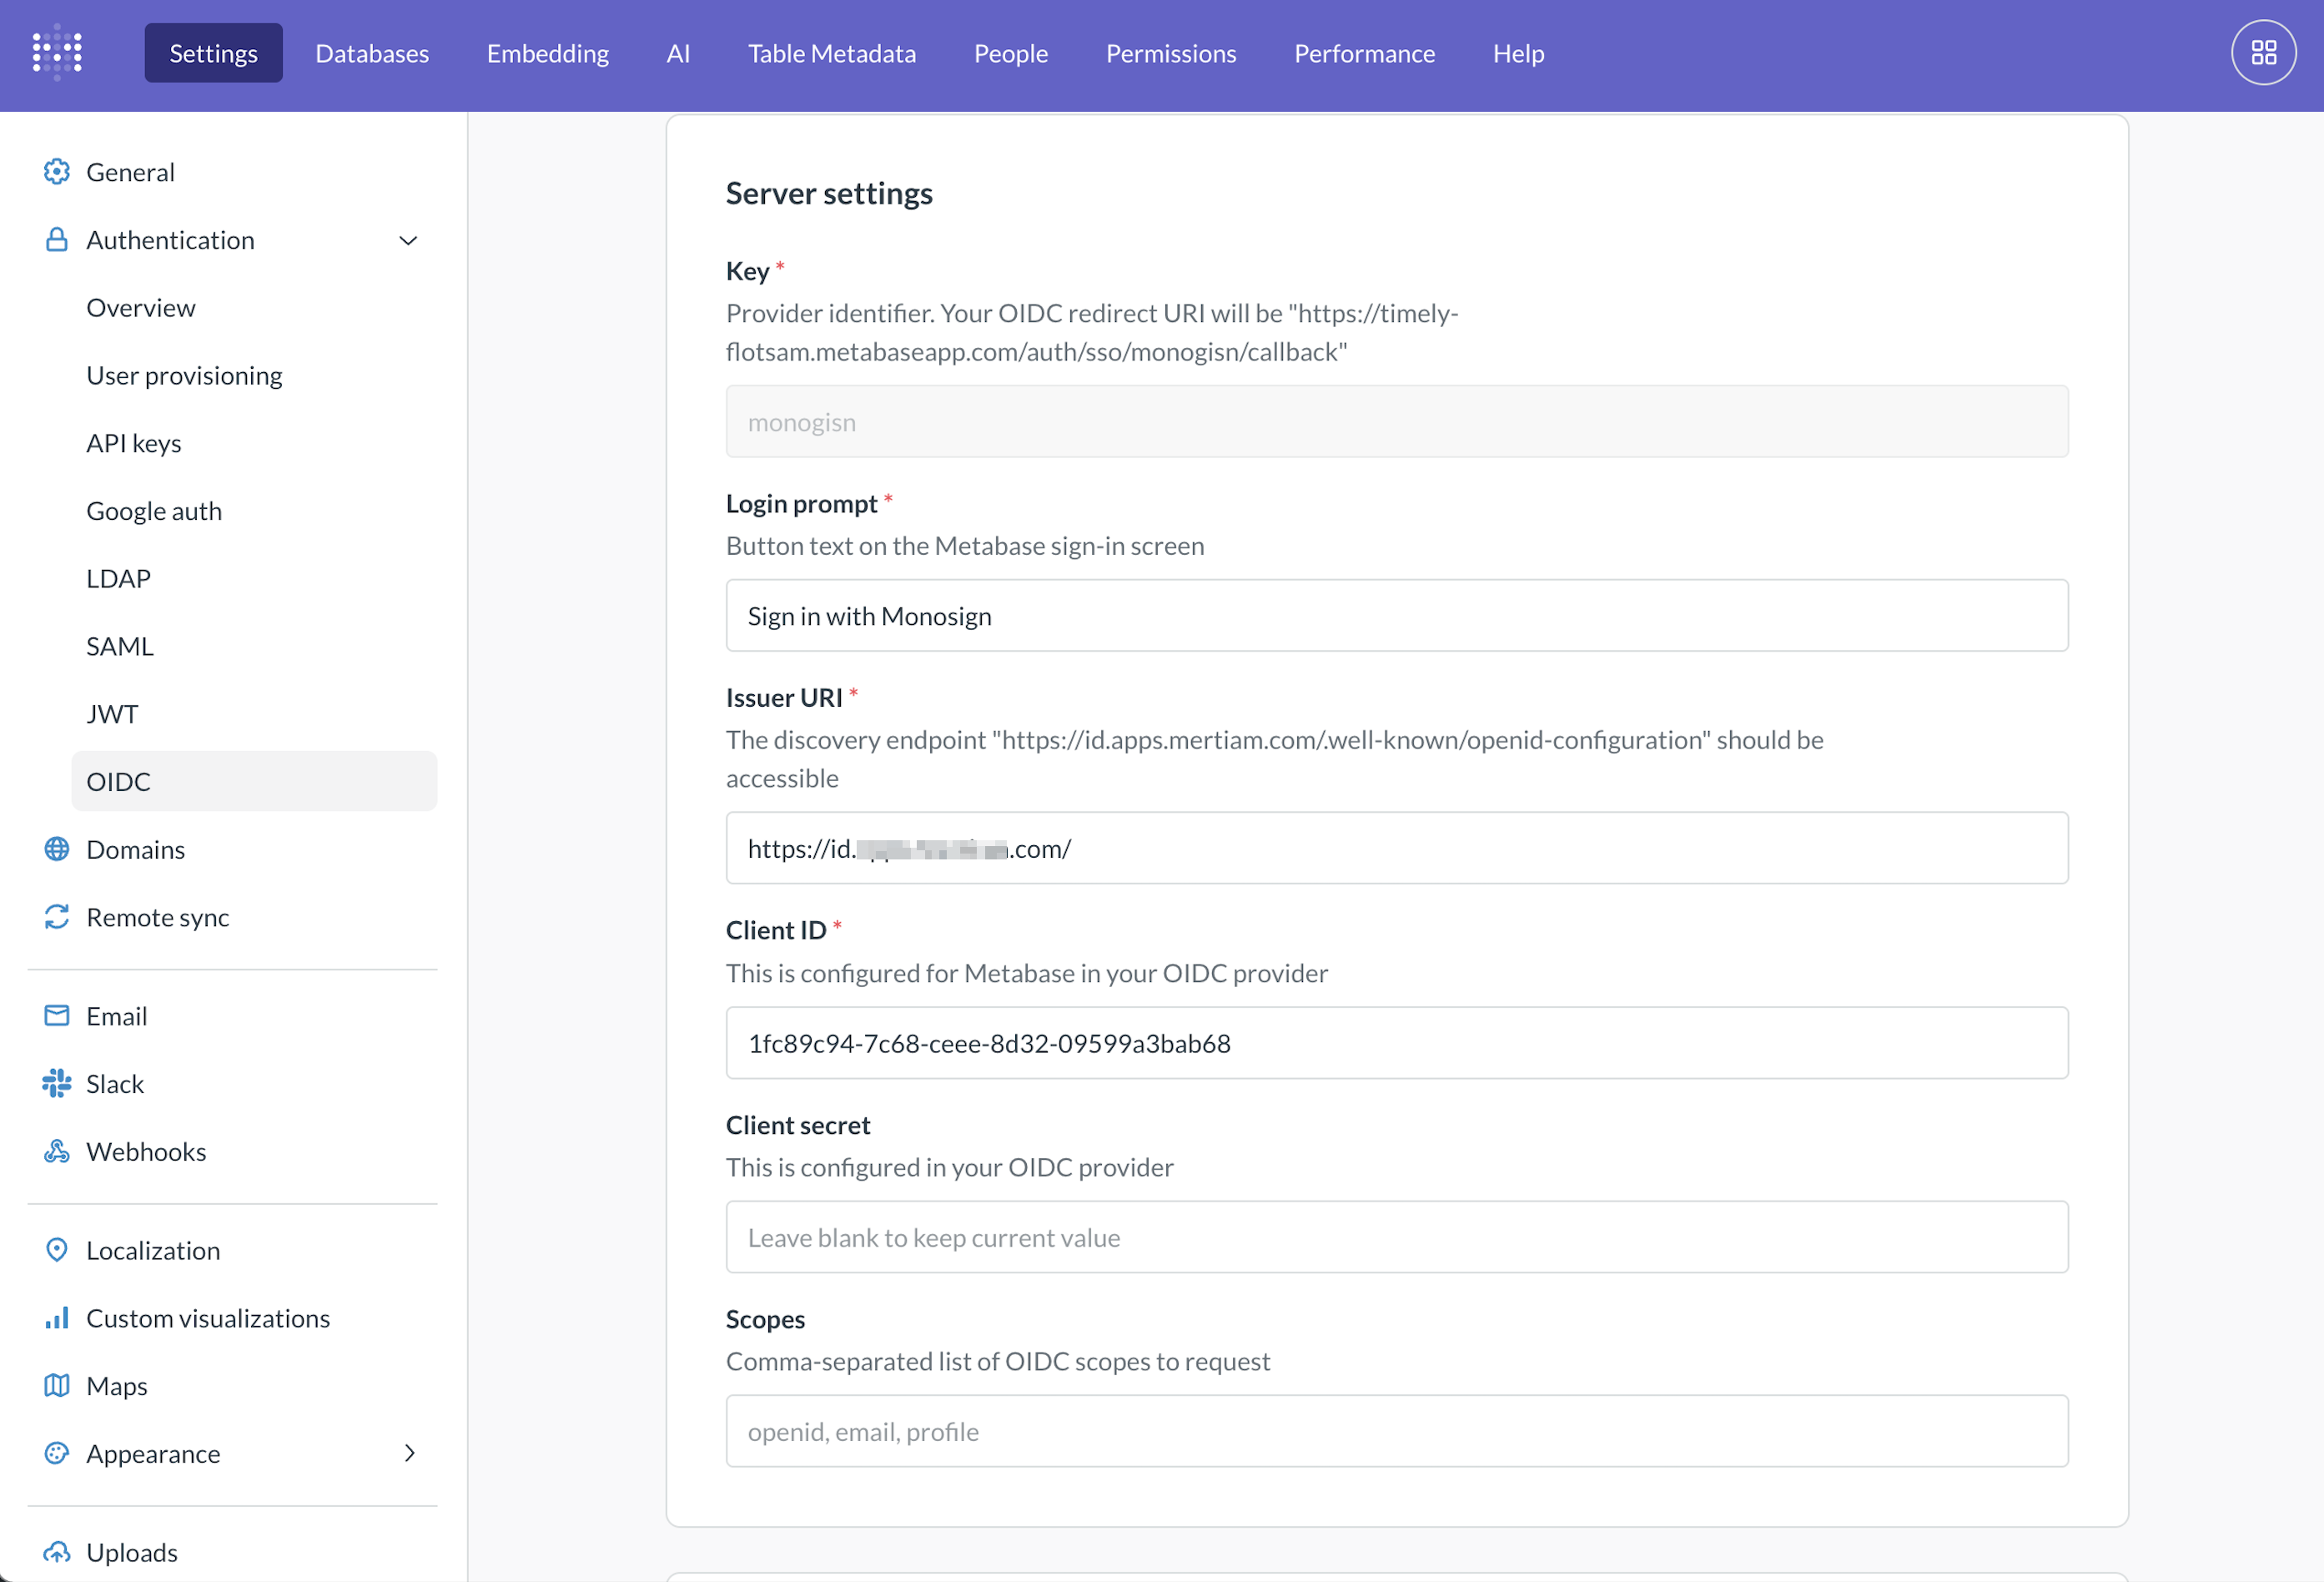
Task: Edit the Login prompt field
Action: pyautogui.click(x=1397, y=615)
